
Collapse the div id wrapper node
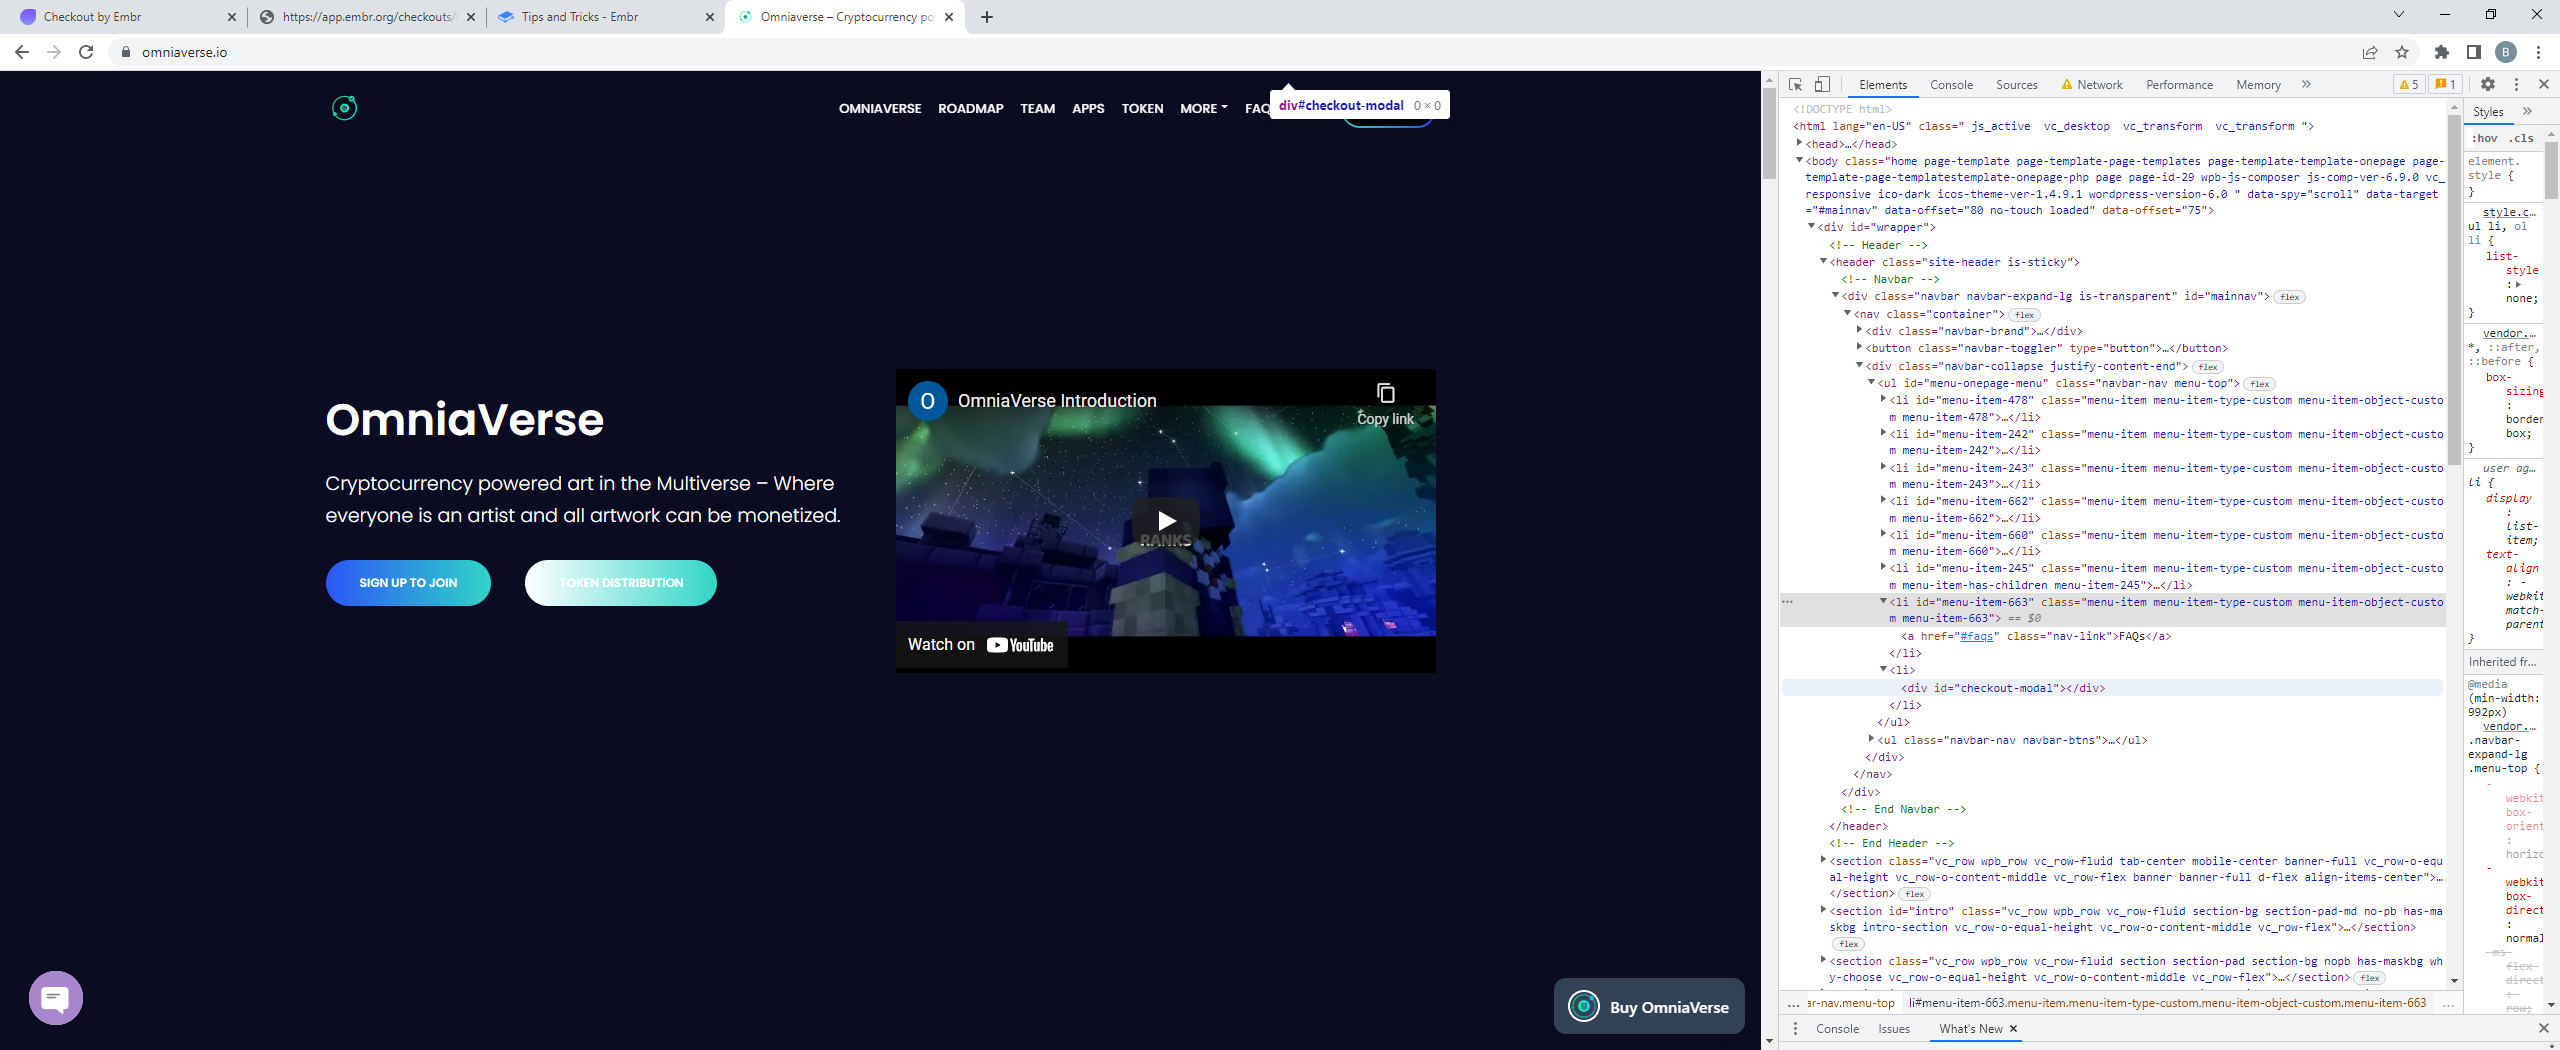(1811, 227)
